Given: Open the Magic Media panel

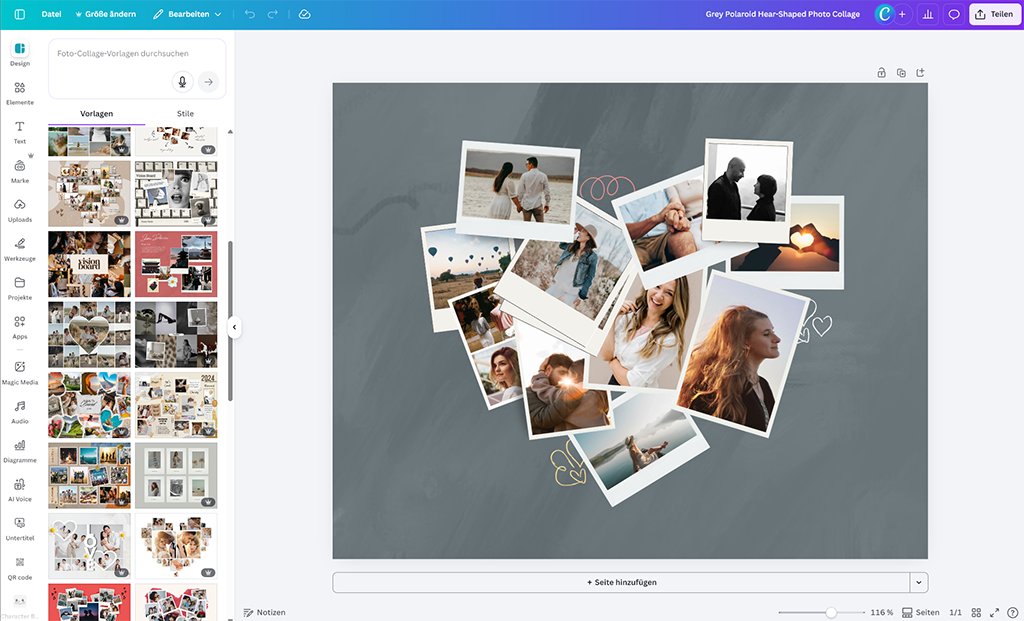Looking at the screenshot, I should pos(19,372).
